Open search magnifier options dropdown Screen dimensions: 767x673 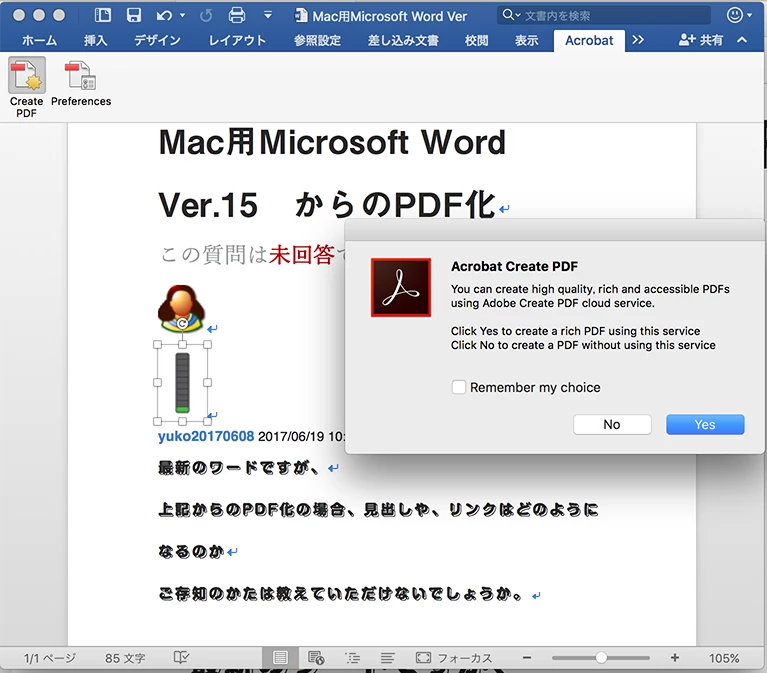511,15
